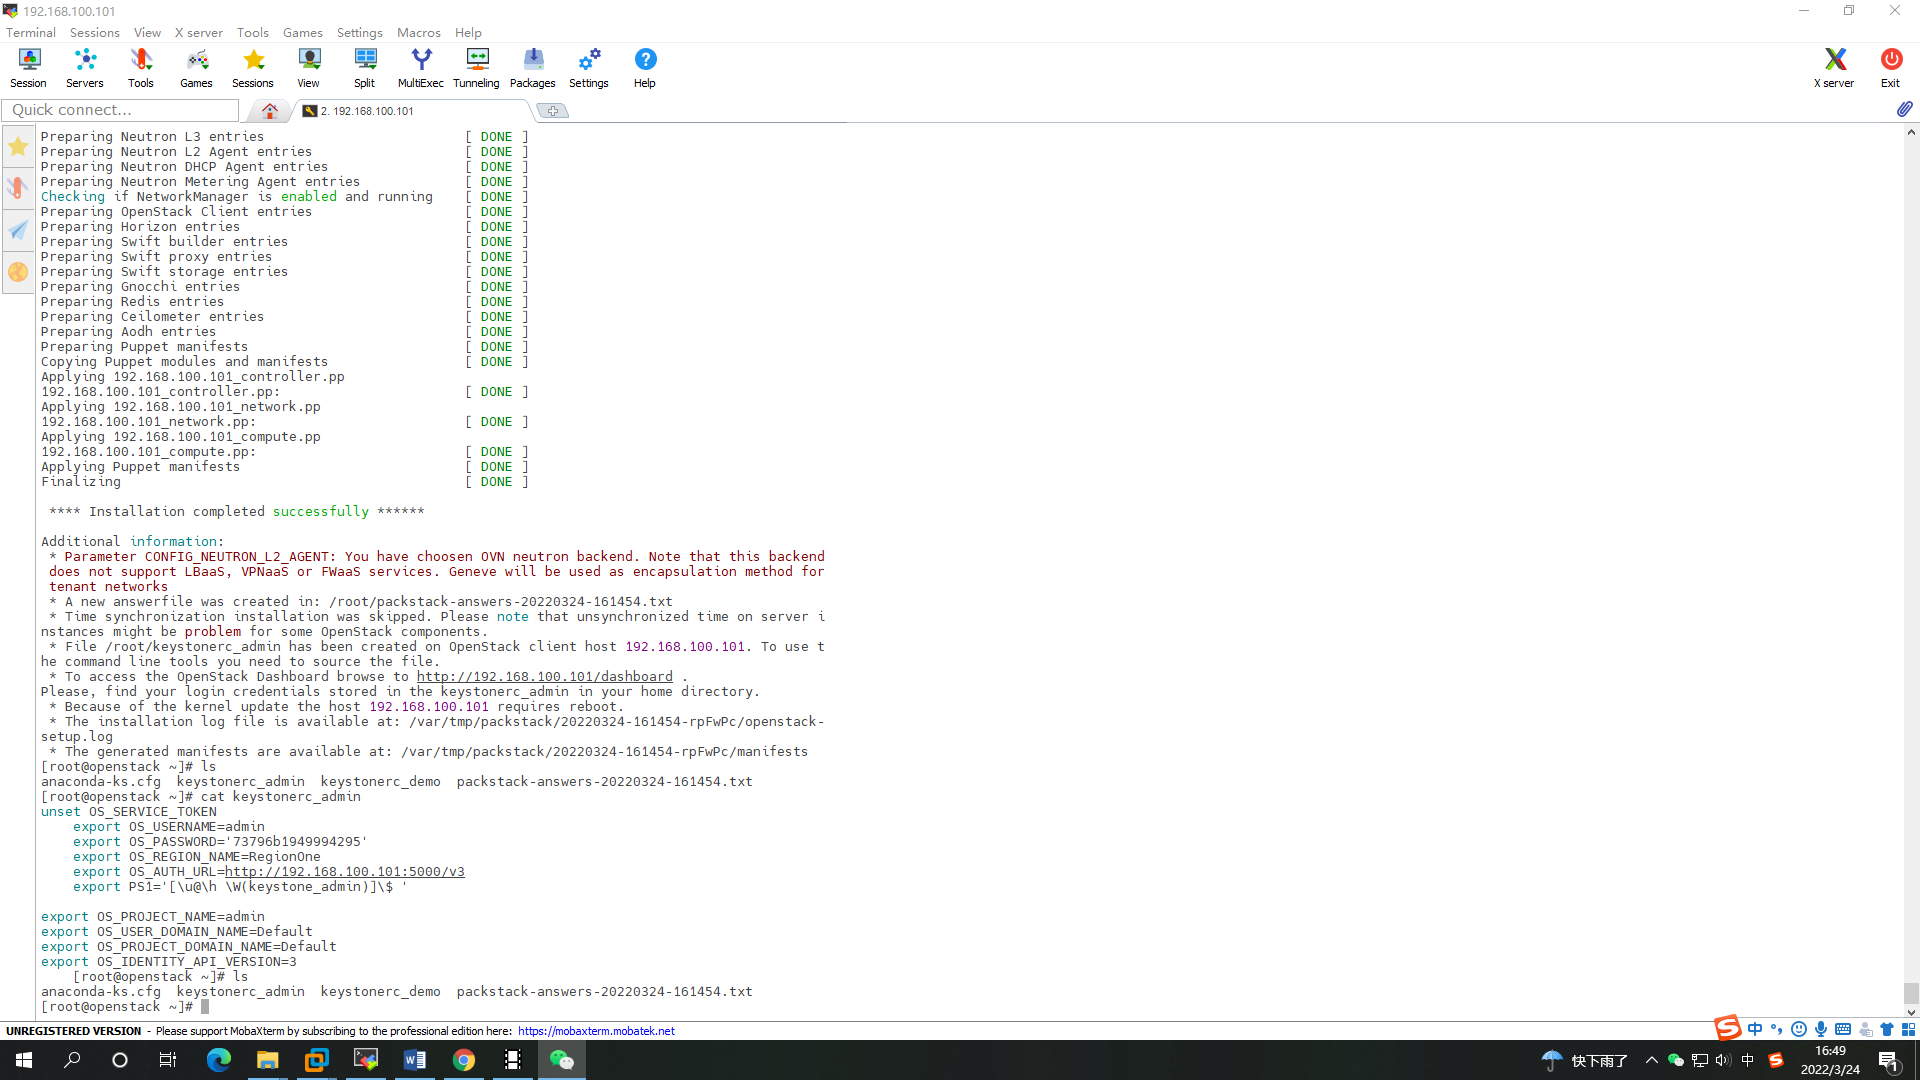Toggle the attachments paperclip near the tab bar
The width and height of the screenshot is (1920, 1080).
[x=1905, y=109]
